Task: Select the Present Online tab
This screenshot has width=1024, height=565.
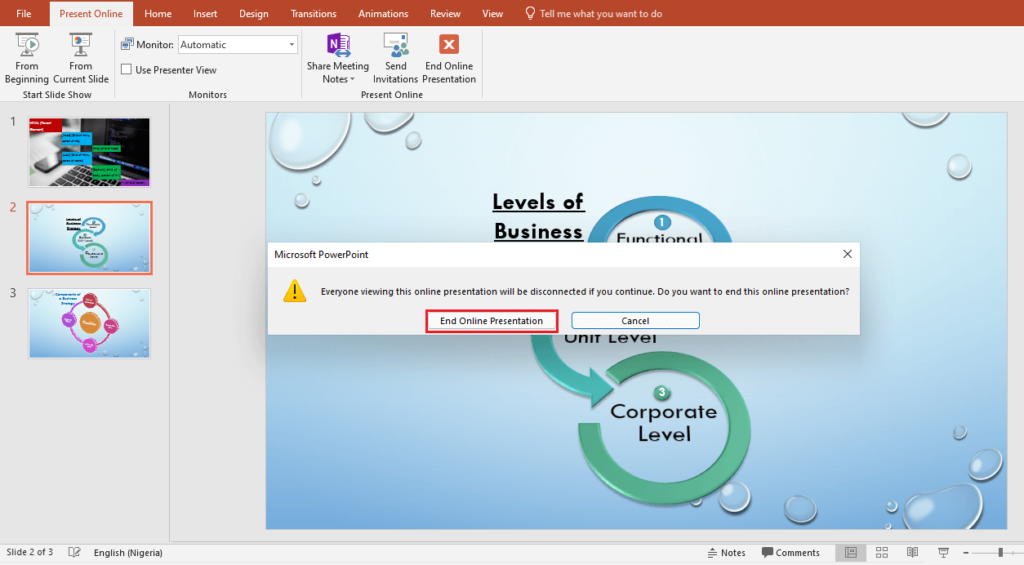Action: 91,13
